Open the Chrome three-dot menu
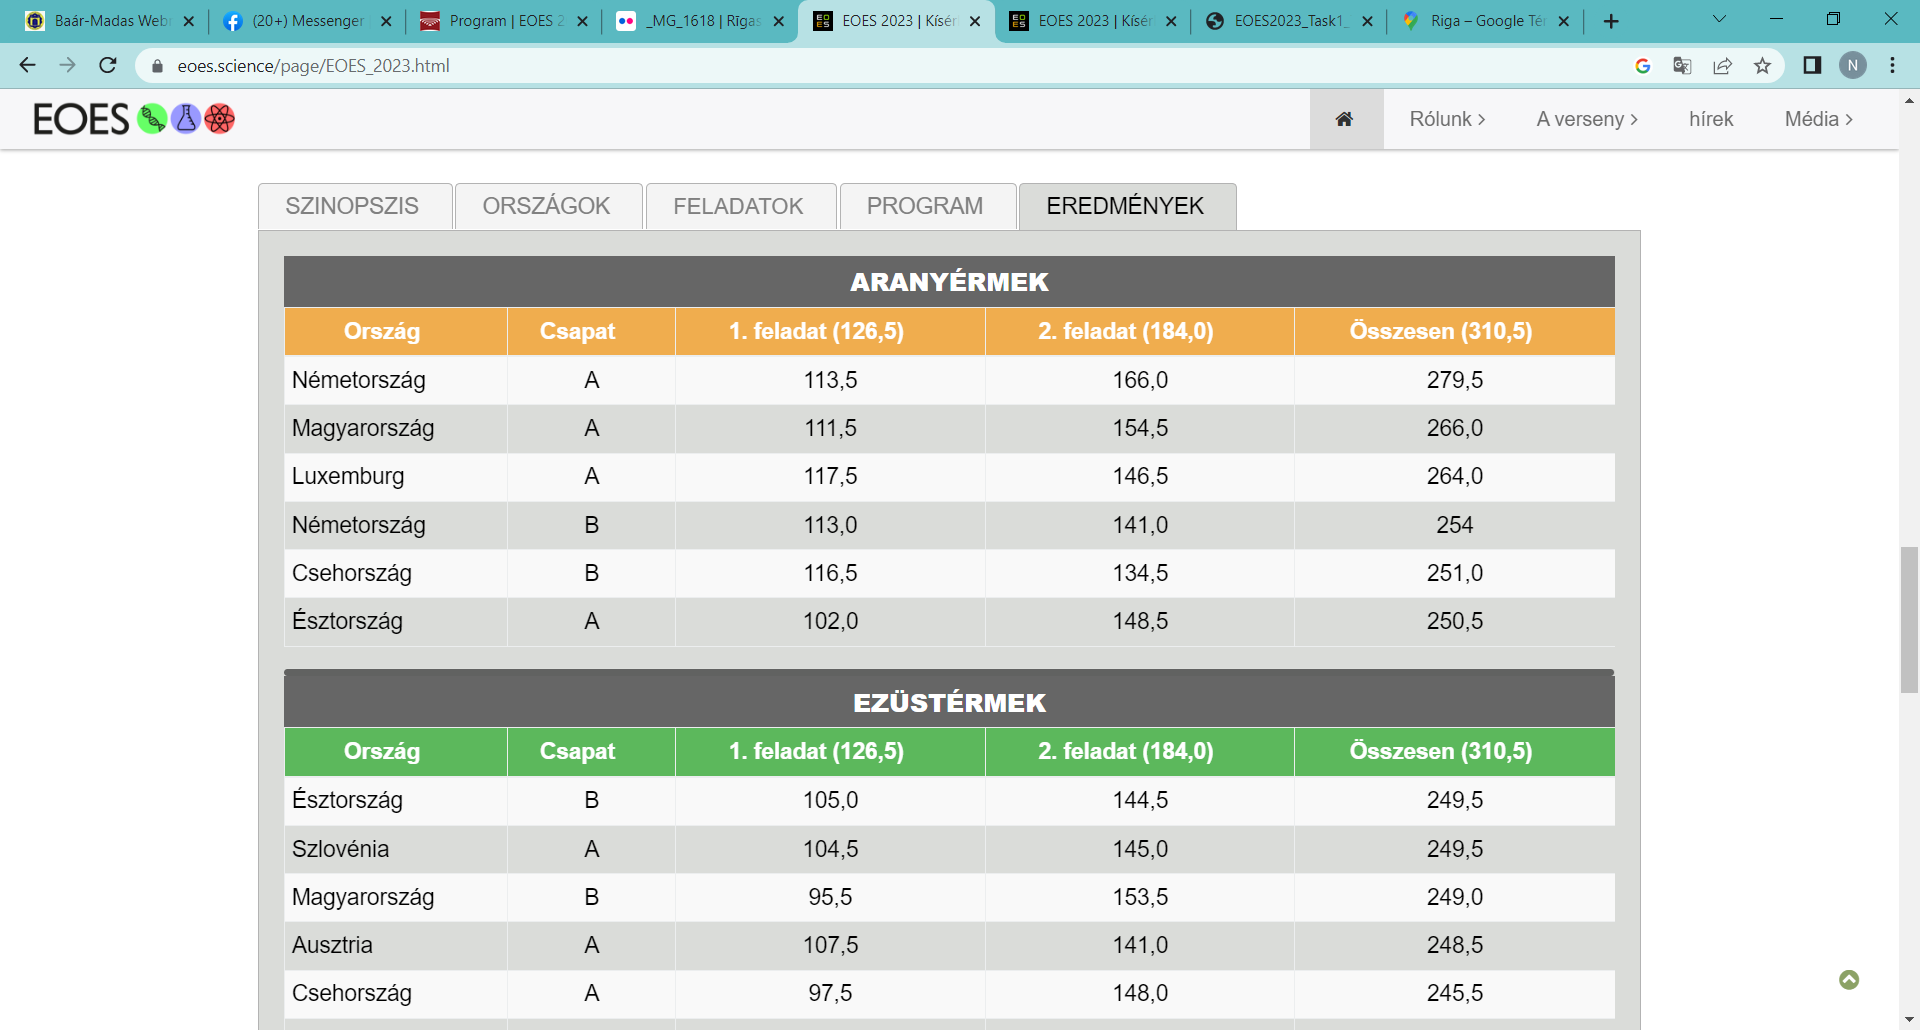 tap(1892, 66)
